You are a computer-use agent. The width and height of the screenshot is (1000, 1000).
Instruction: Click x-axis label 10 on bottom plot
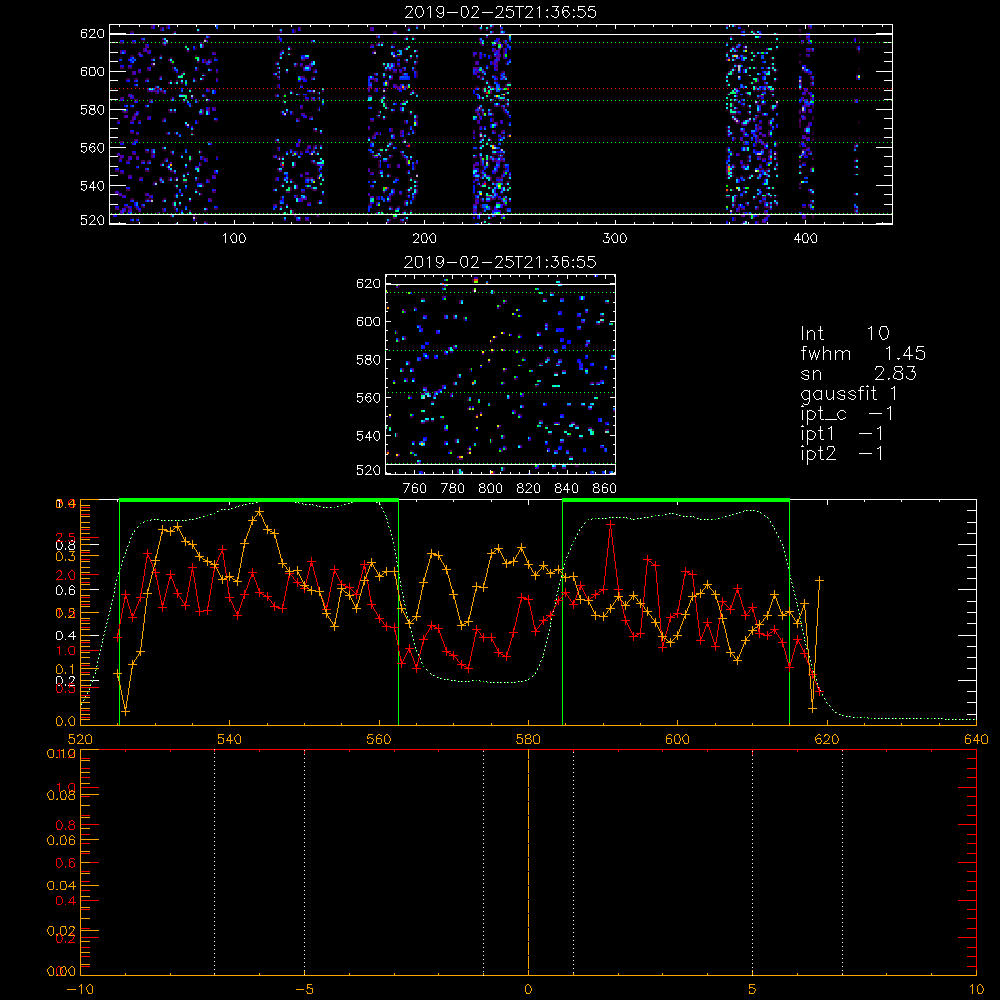976,989
